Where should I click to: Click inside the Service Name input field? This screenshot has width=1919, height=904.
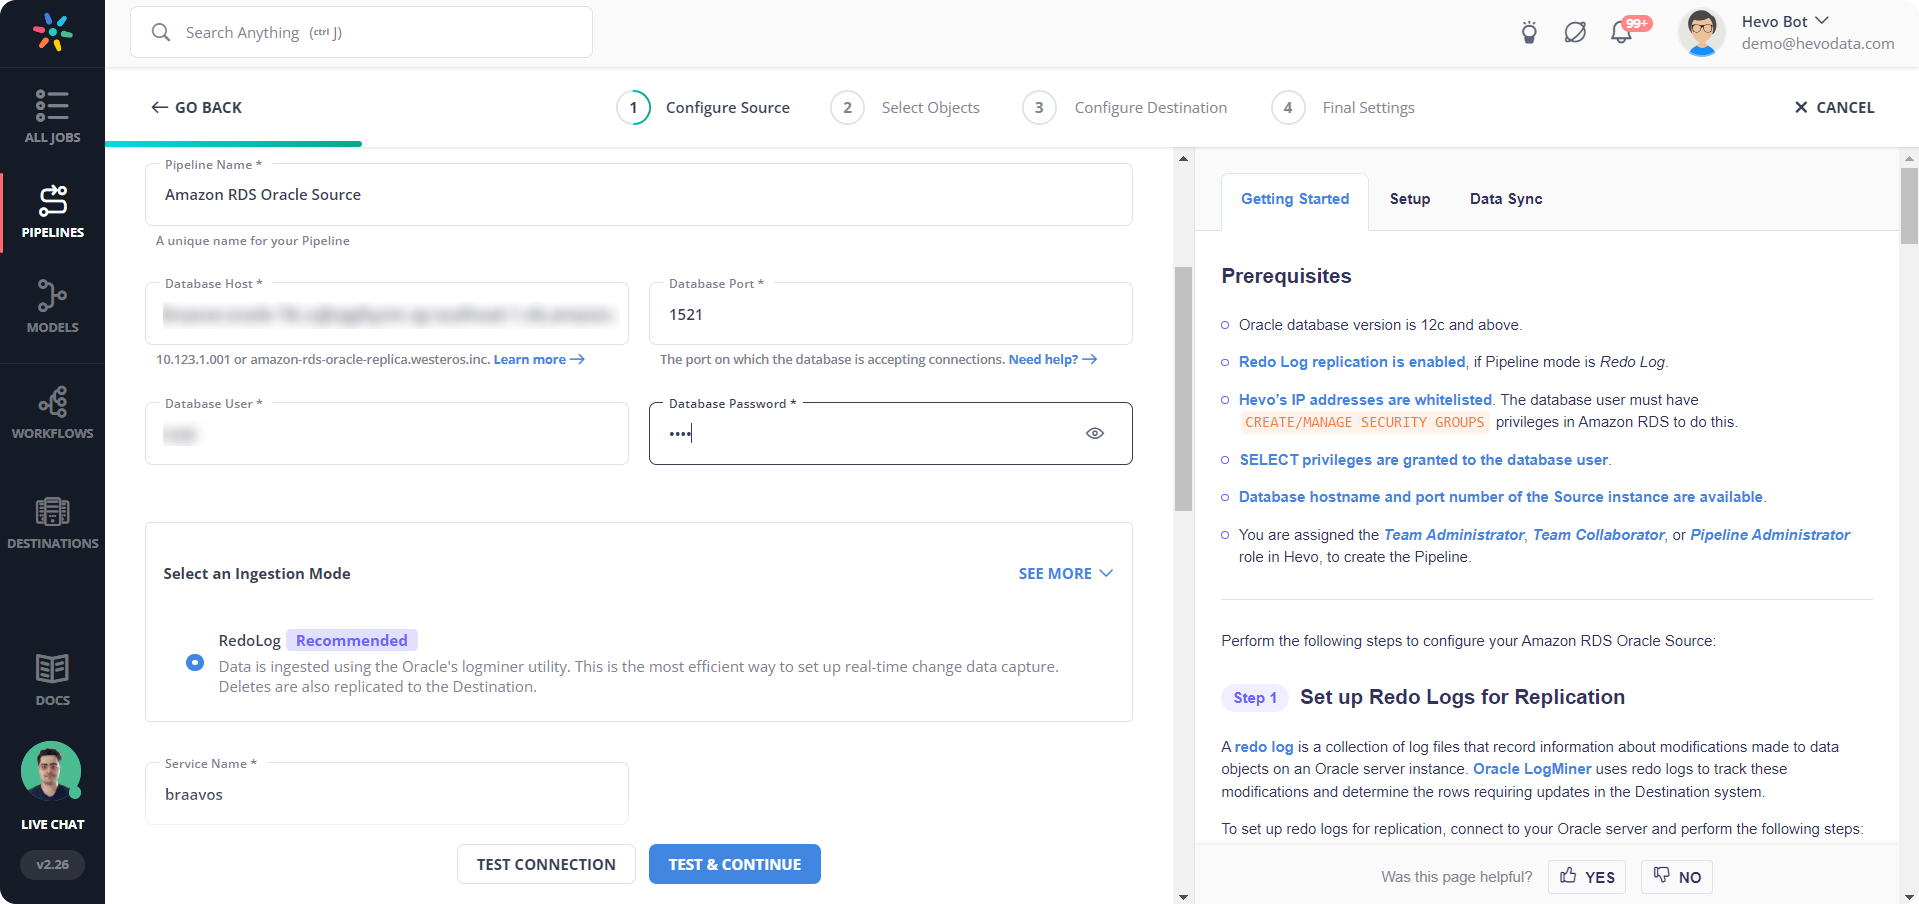[386, 793]
